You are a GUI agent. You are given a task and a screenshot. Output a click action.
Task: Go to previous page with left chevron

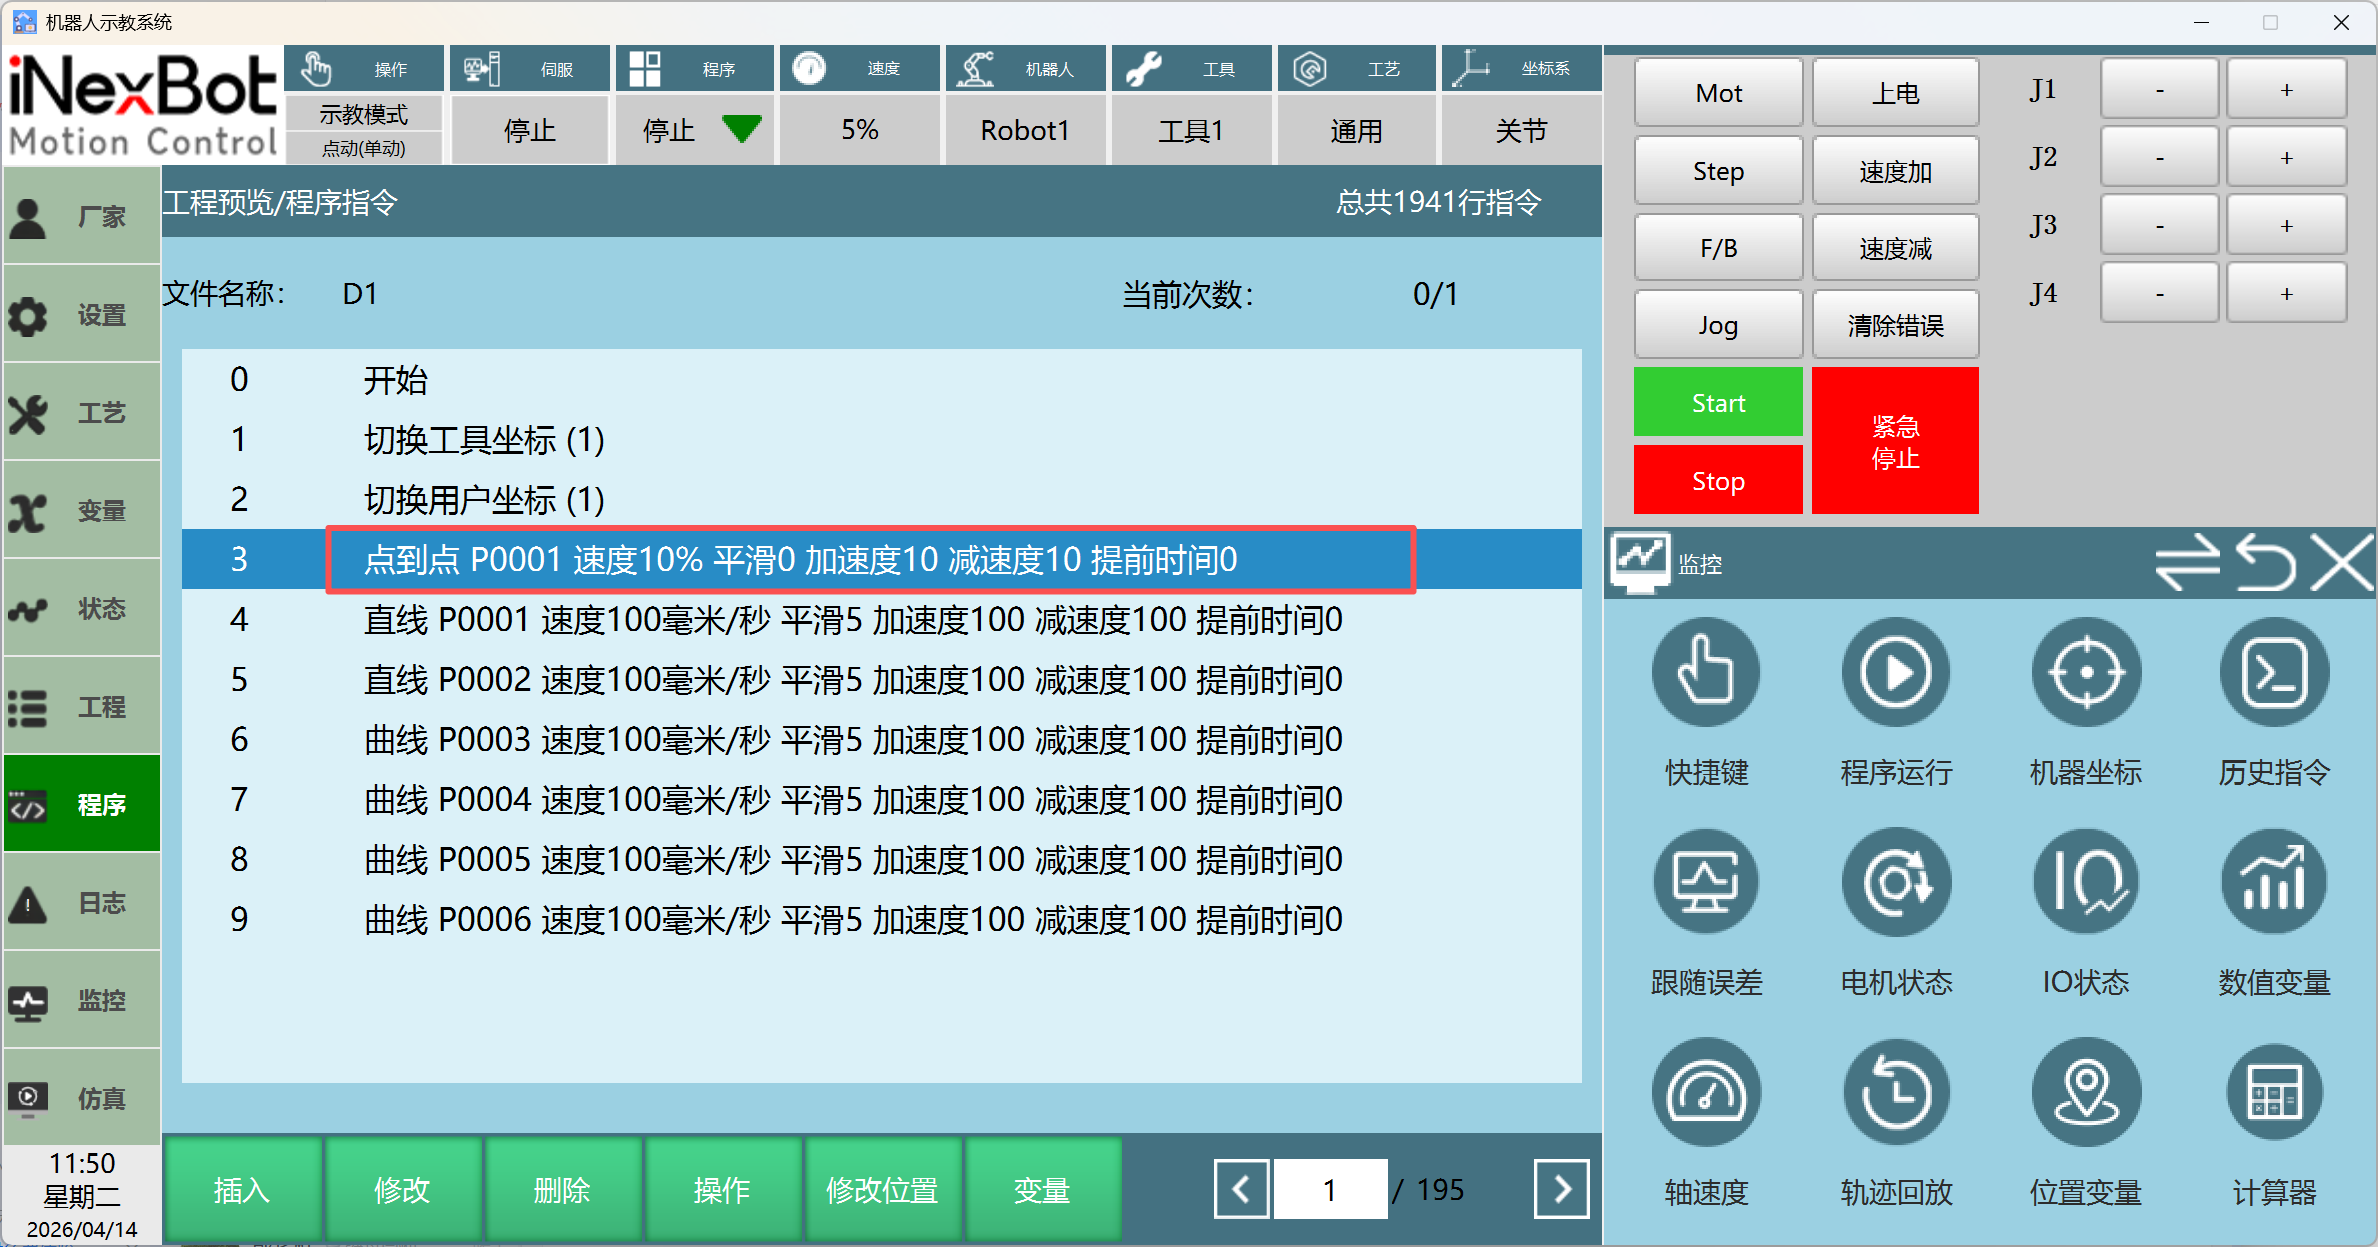click(1241, 1189)
